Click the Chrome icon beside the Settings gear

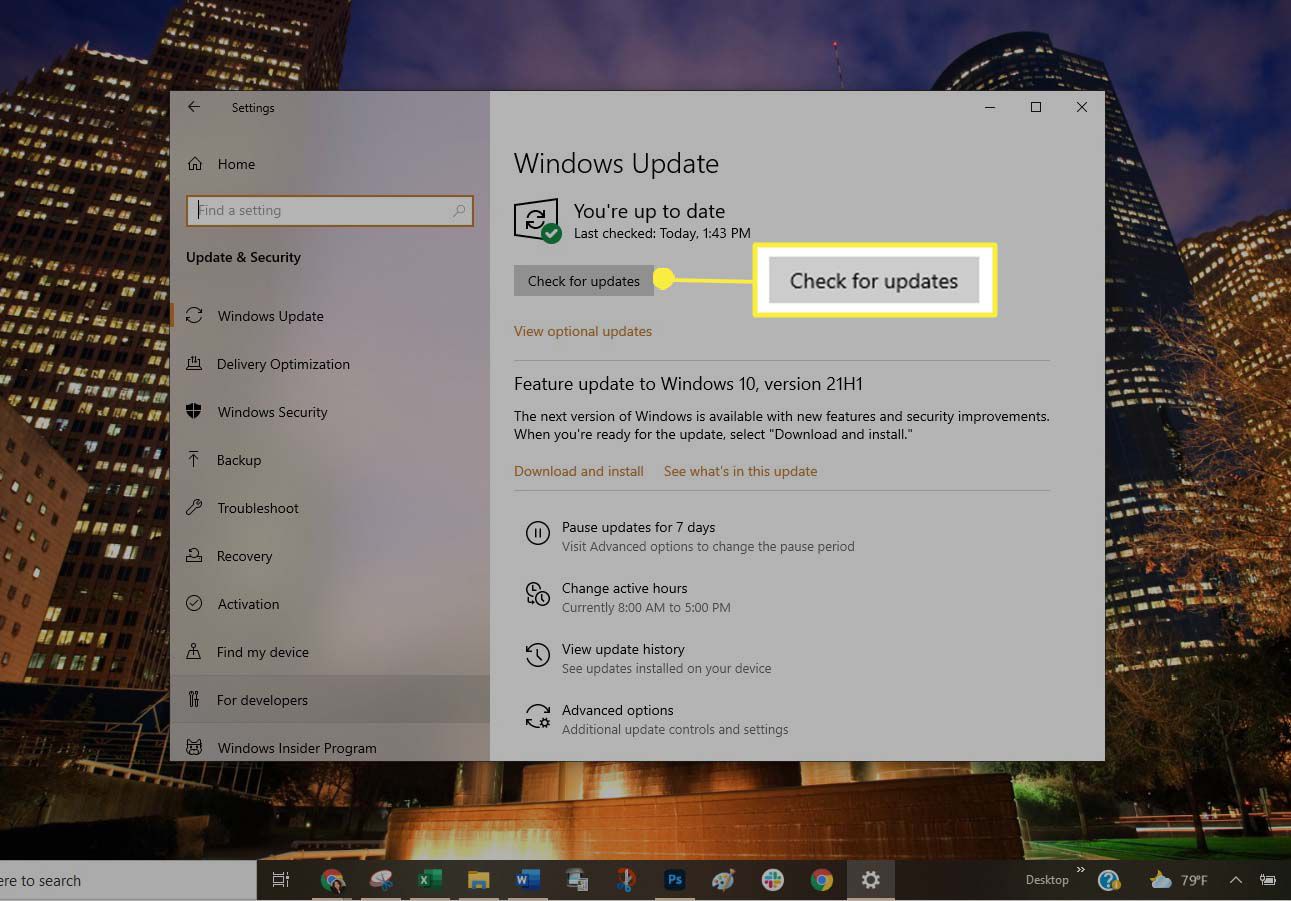tap(822, 880)
